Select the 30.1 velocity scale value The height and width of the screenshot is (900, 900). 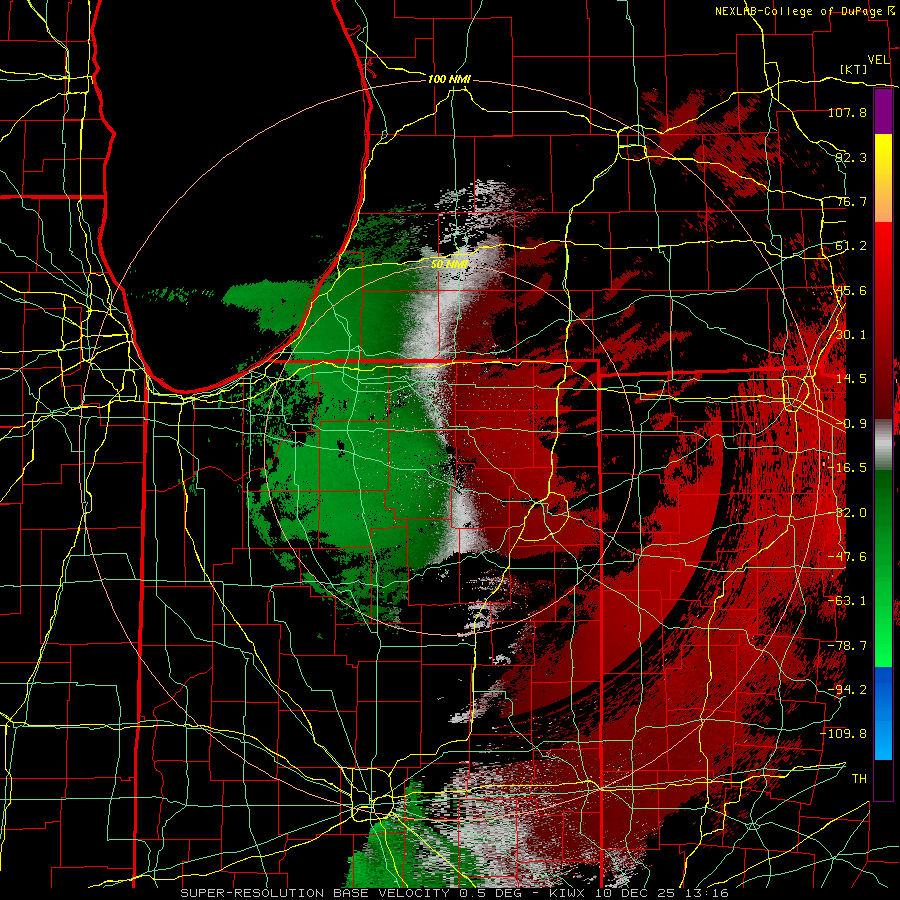tap(851, 335)
